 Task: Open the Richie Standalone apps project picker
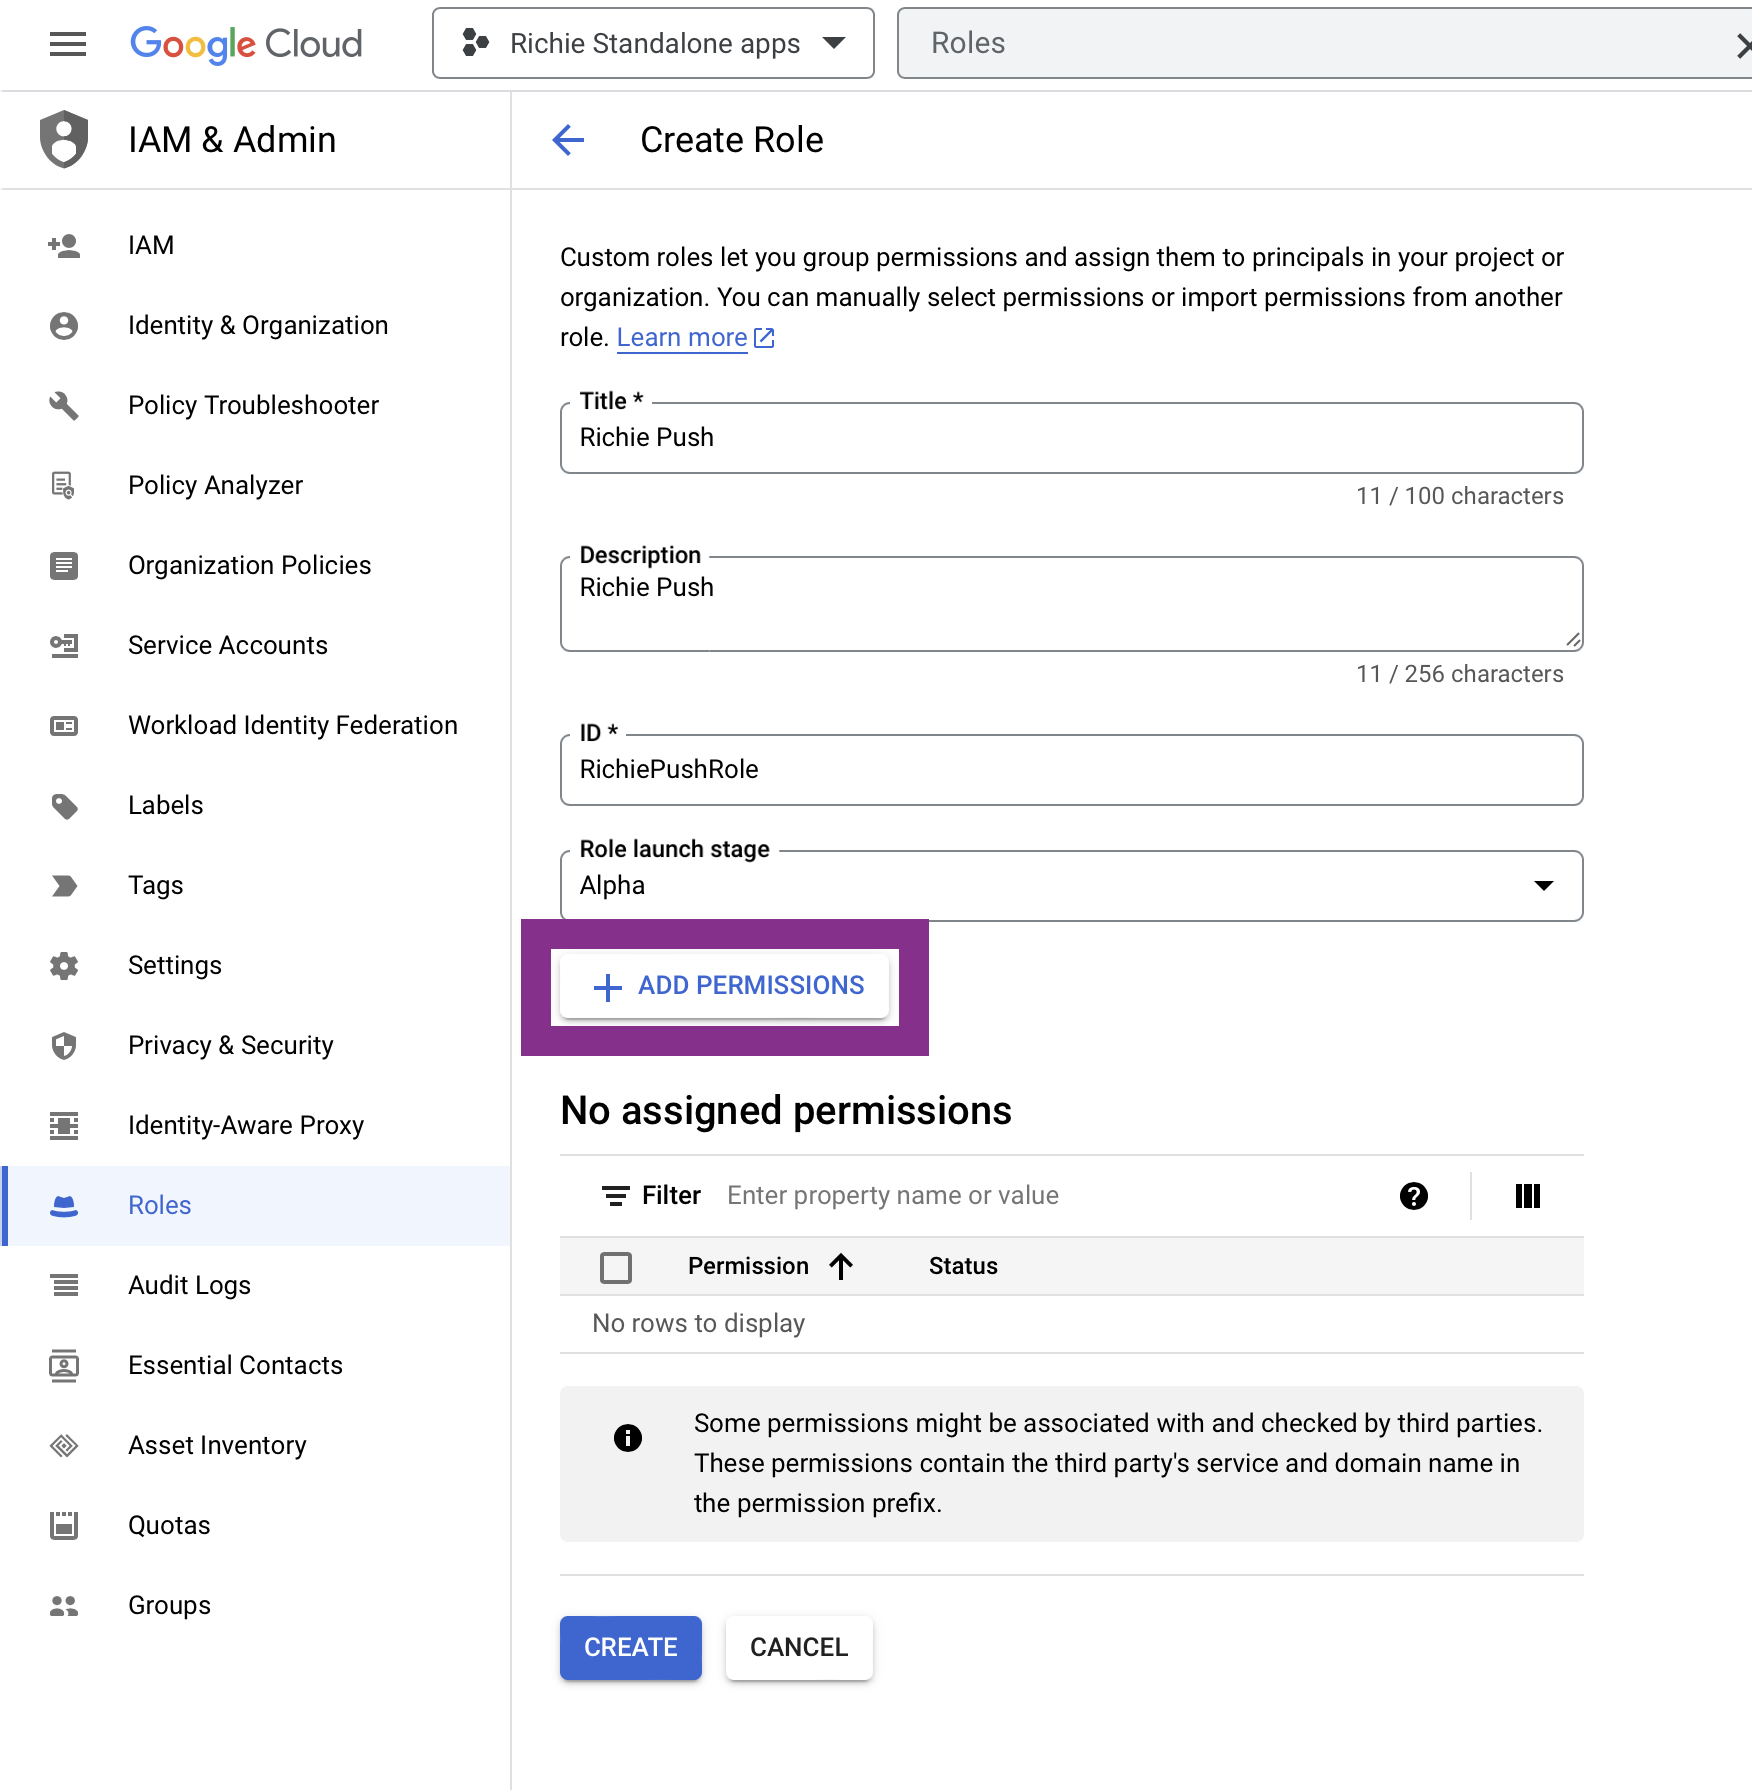pyautogui.click(x=652, y=43)
